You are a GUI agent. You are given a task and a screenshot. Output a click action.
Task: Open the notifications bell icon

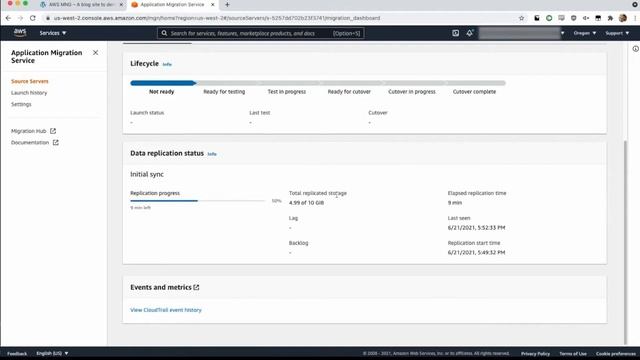[x=469, y=33]
